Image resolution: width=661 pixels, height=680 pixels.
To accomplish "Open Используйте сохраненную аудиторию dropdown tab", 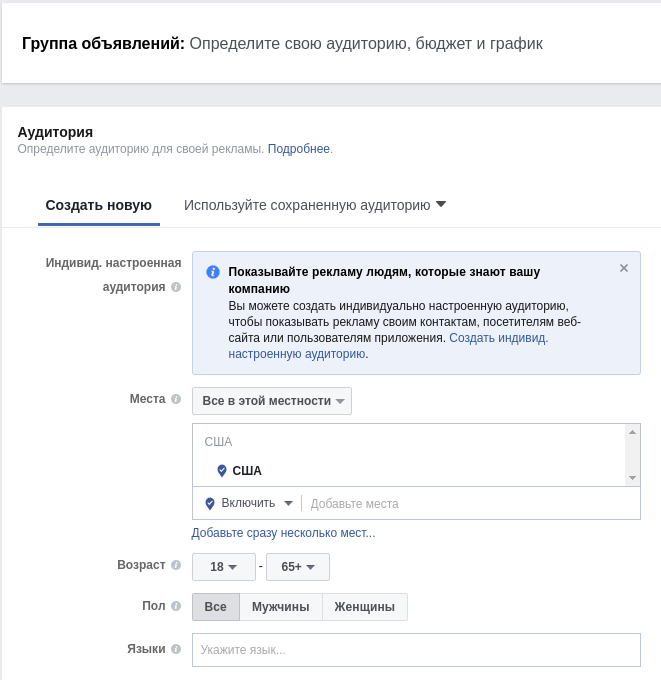I will (315, 205).
